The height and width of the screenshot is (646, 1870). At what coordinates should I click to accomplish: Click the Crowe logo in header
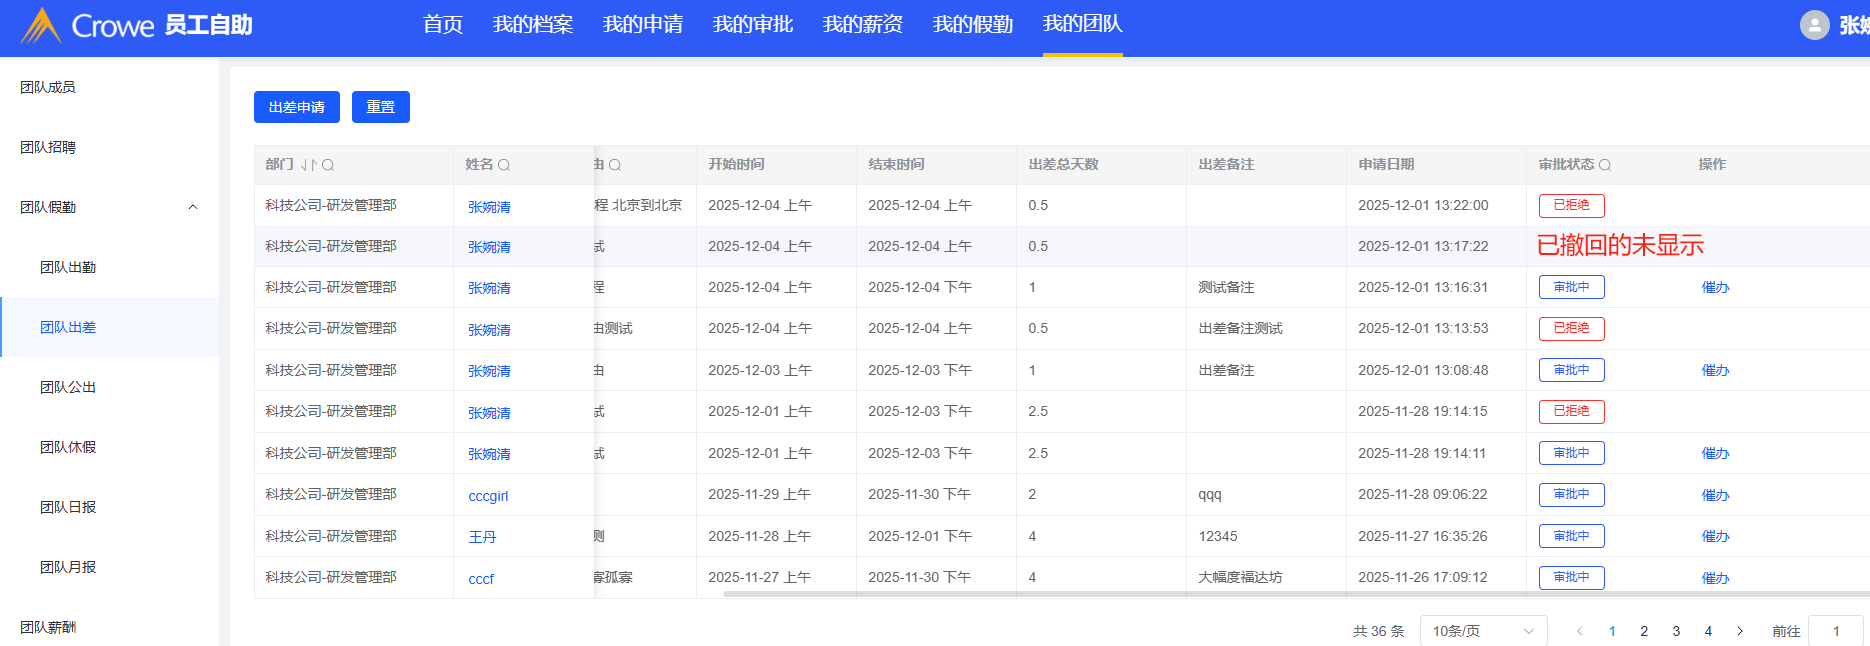click(42, 25)
